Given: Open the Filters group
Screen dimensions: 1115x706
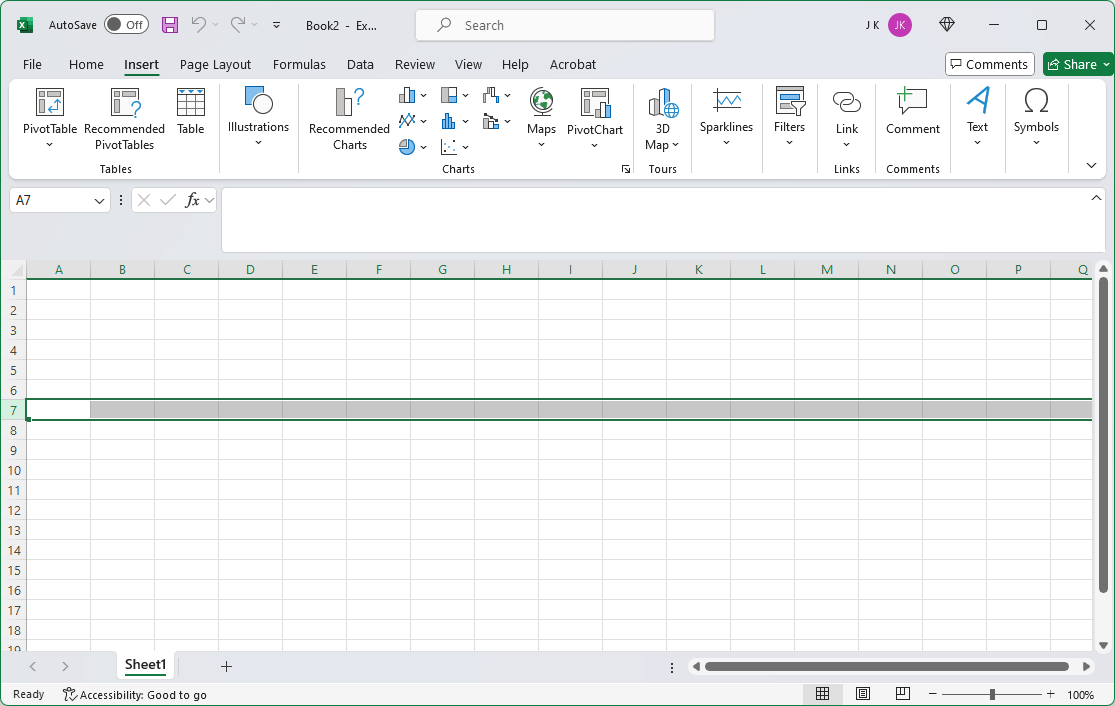Looking at the screenshot, I should coord(789,117).
